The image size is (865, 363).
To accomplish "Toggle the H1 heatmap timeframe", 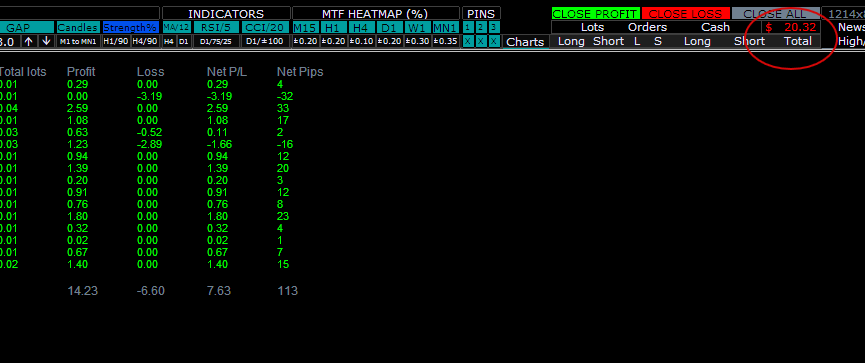I will (x=333, y=27).
